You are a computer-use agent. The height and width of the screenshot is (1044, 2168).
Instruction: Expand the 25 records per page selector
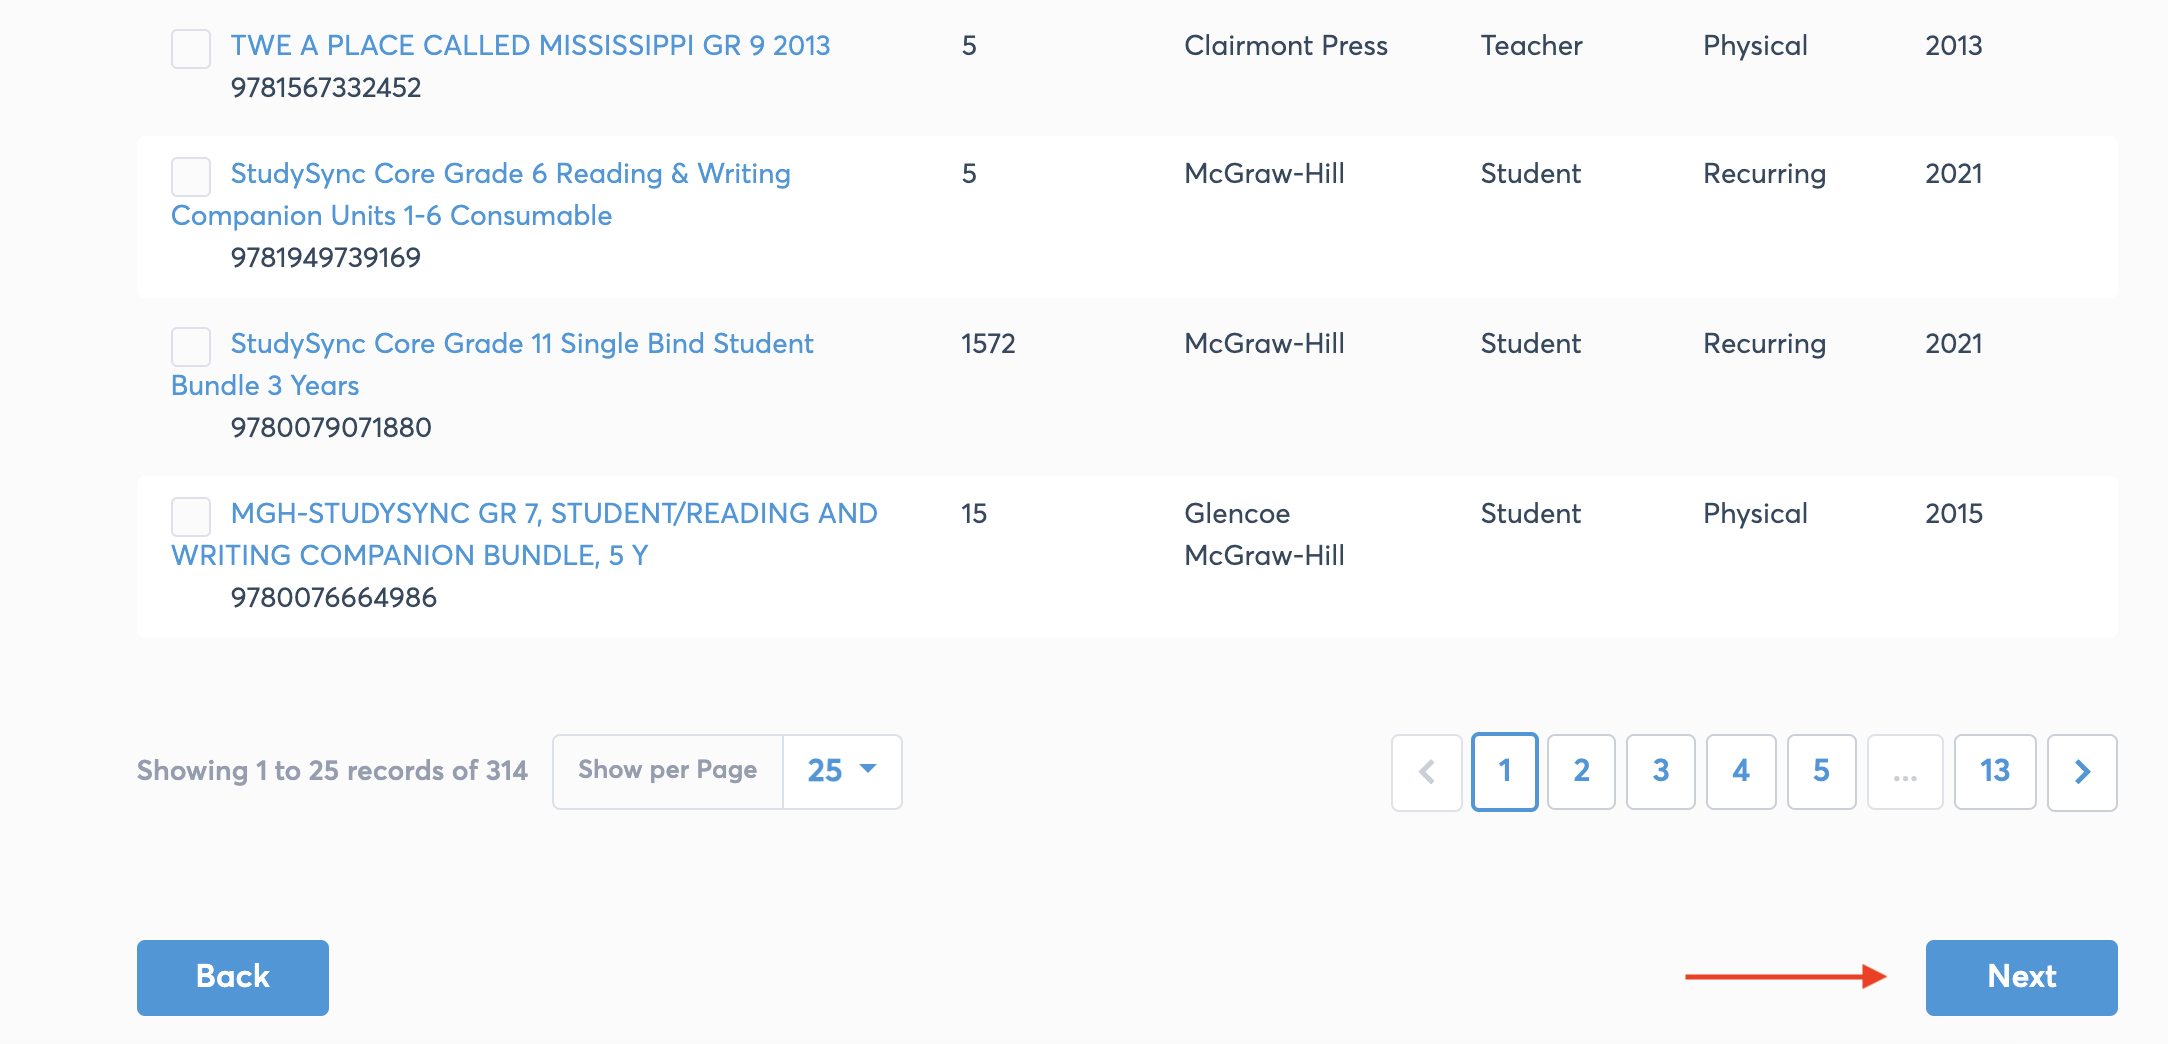[841, 771]
